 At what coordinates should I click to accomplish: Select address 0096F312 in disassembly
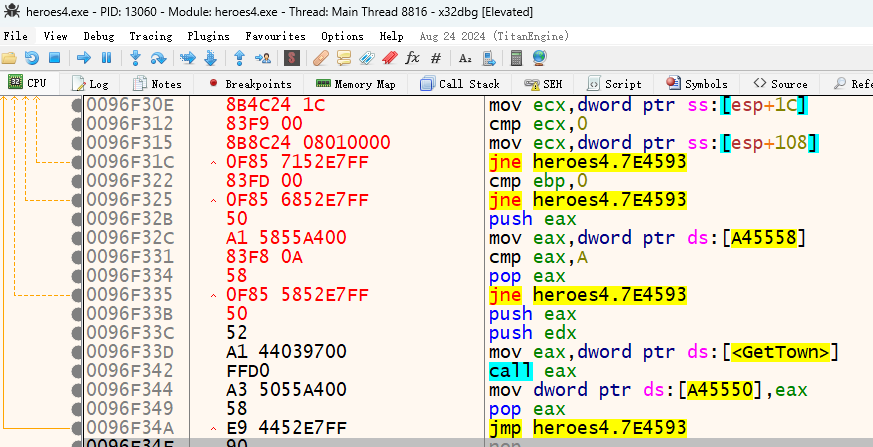130,124
